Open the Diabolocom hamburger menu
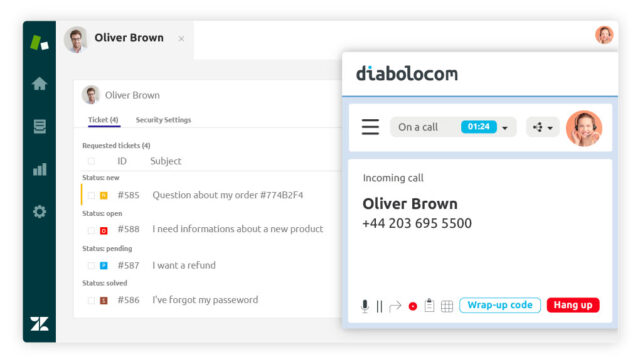 point(370,127)
